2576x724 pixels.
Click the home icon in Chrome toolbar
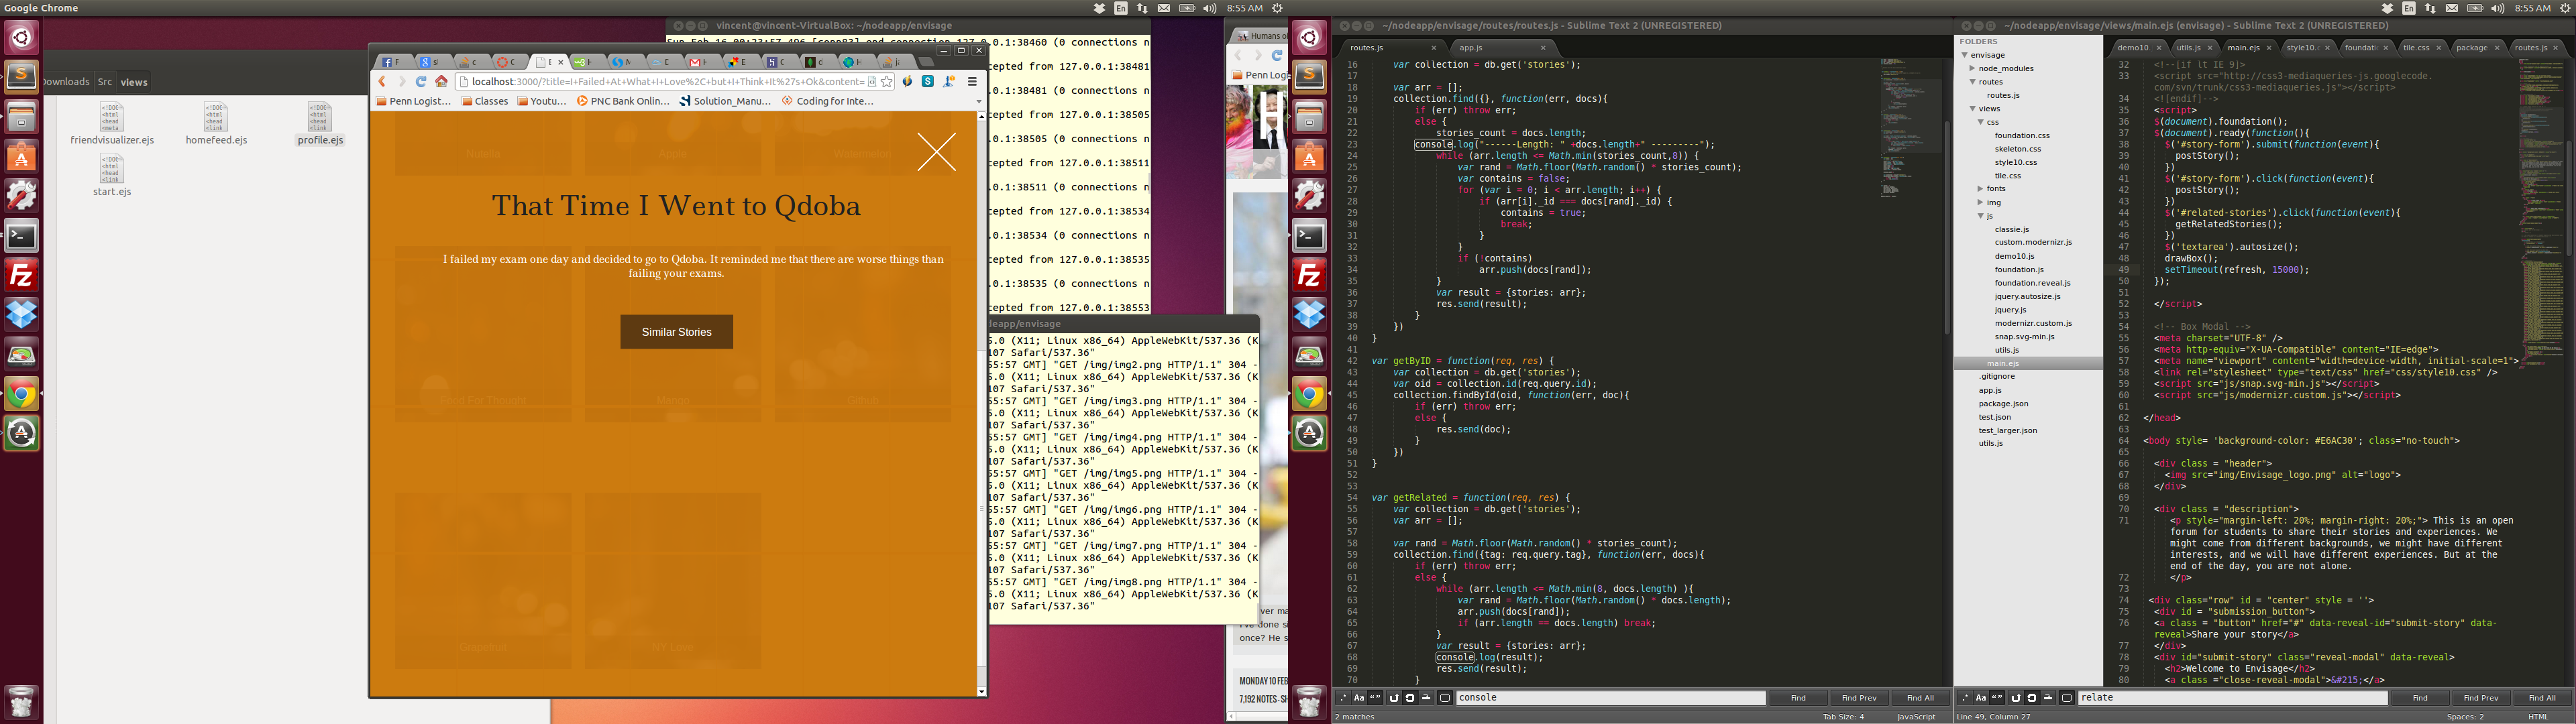pos(441,82)
